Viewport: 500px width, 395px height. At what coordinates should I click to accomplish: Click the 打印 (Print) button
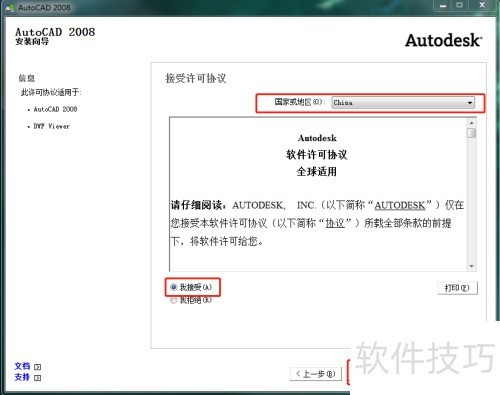(x=457, y=288)
